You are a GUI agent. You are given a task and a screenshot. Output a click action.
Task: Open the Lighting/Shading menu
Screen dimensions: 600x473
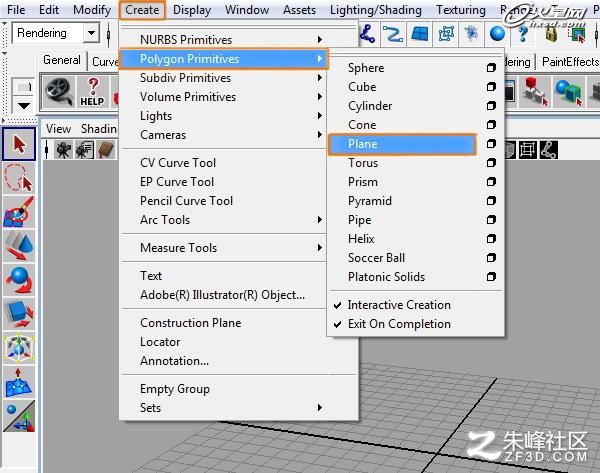tap(376, 10)
